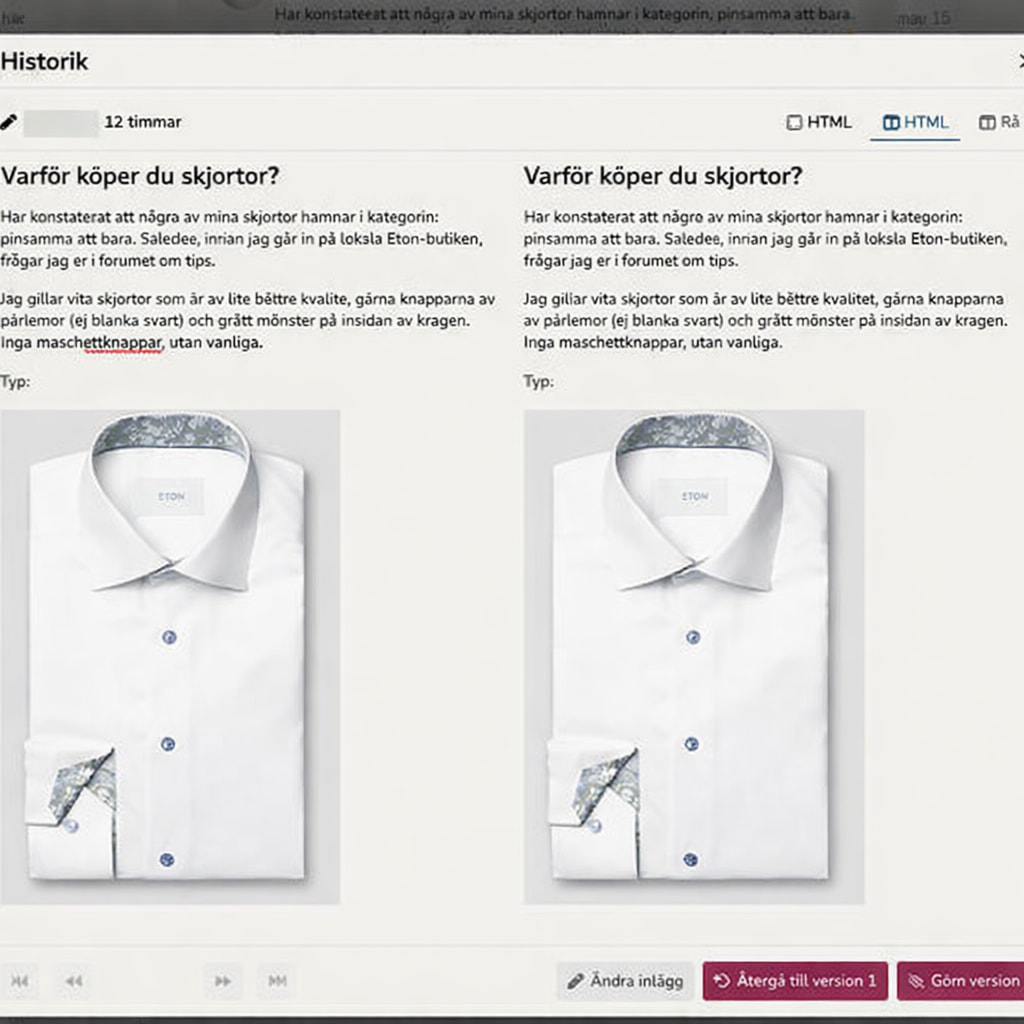The width and height of the screenshot is (1024, 1024).
Task: Switch to the Rå raw diff view
Action: 1000,122
